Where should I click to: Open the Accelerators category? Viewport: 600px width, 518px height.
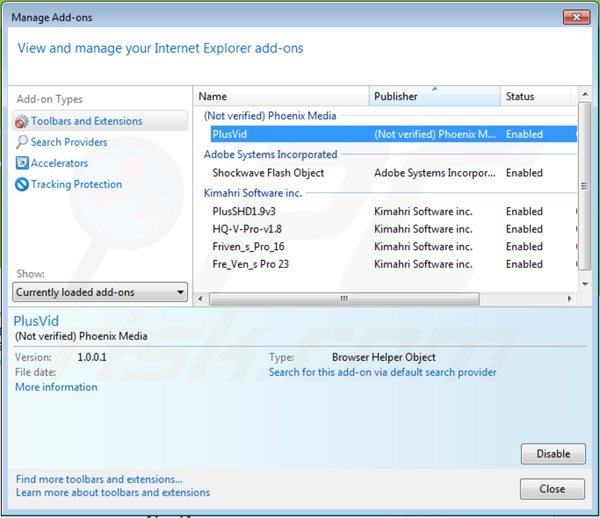59,163
